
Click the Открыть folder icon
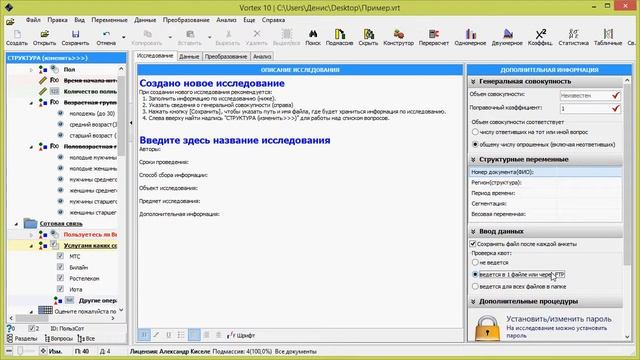pyautogui.click(x=44, y=34)
